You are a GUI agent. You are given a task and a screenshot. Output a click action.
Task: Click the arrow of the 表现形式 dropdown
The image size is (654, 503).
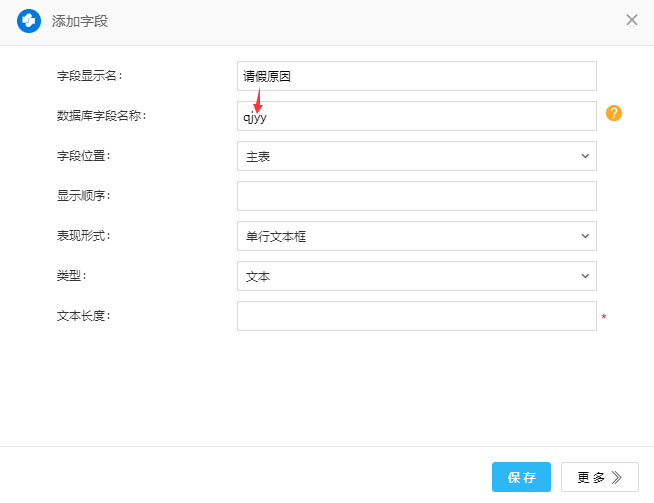(x=585, y=236)
